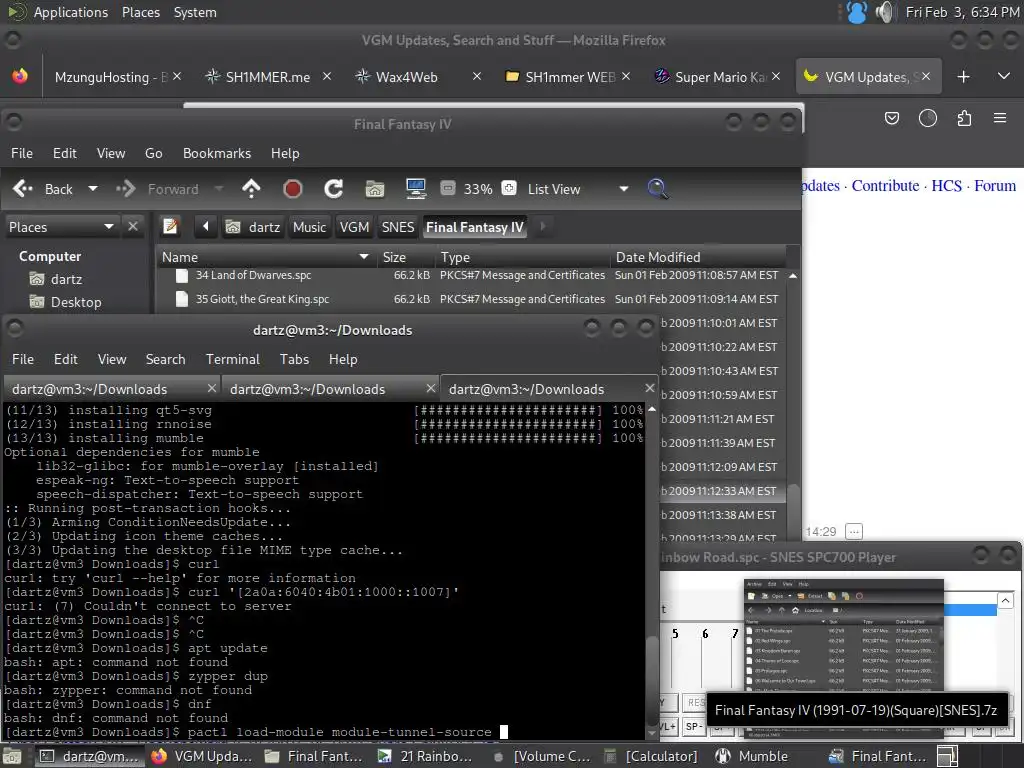The width and height of the screenshot is (1024, 768).
Task: Zoom in using the plus icon
Action: click(x=509, y=189)
